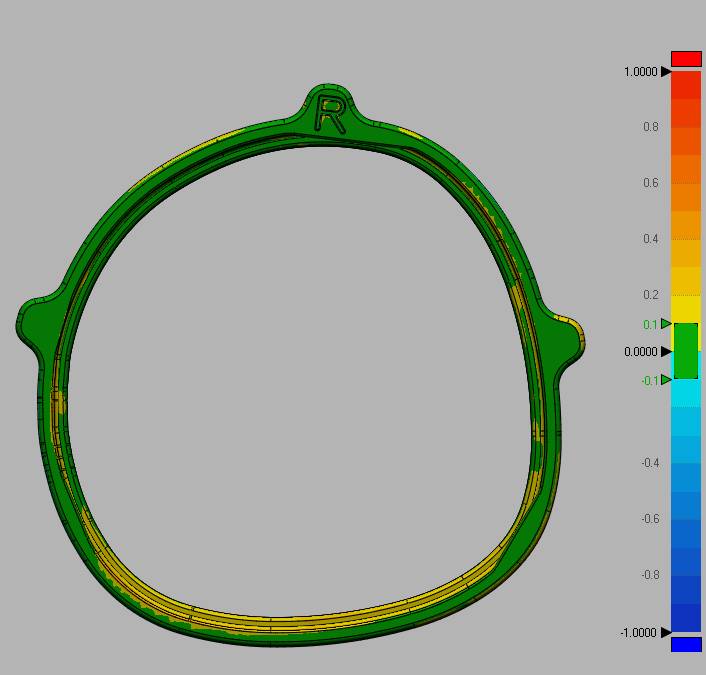This screenshot has height=675, width=706.
Task: Click the 0.8 scale label
Action: point(651,127)
